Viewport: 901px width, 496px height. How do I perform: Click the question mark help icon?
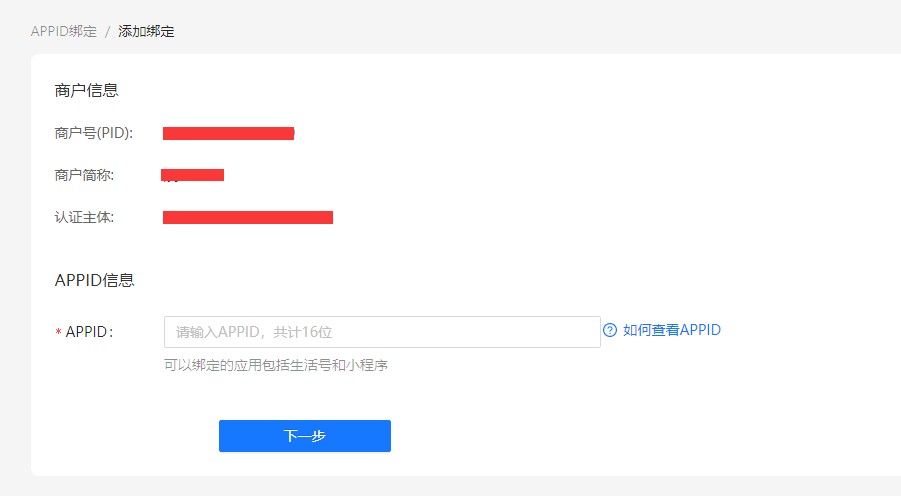pos(610,330)
